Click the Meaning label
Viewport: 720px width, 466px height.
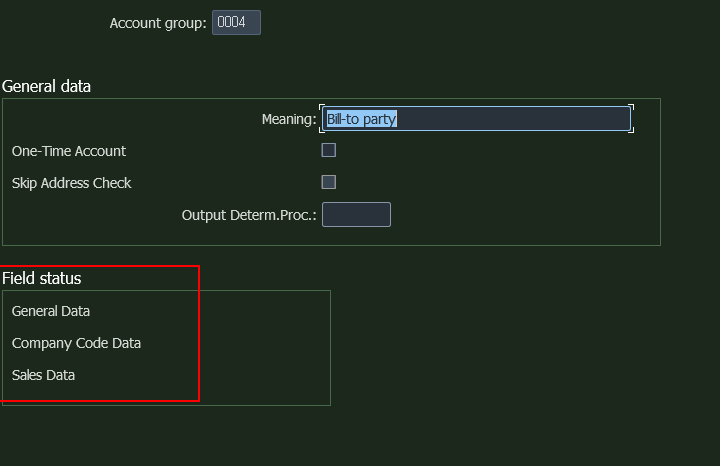click(x=289, y=119)
